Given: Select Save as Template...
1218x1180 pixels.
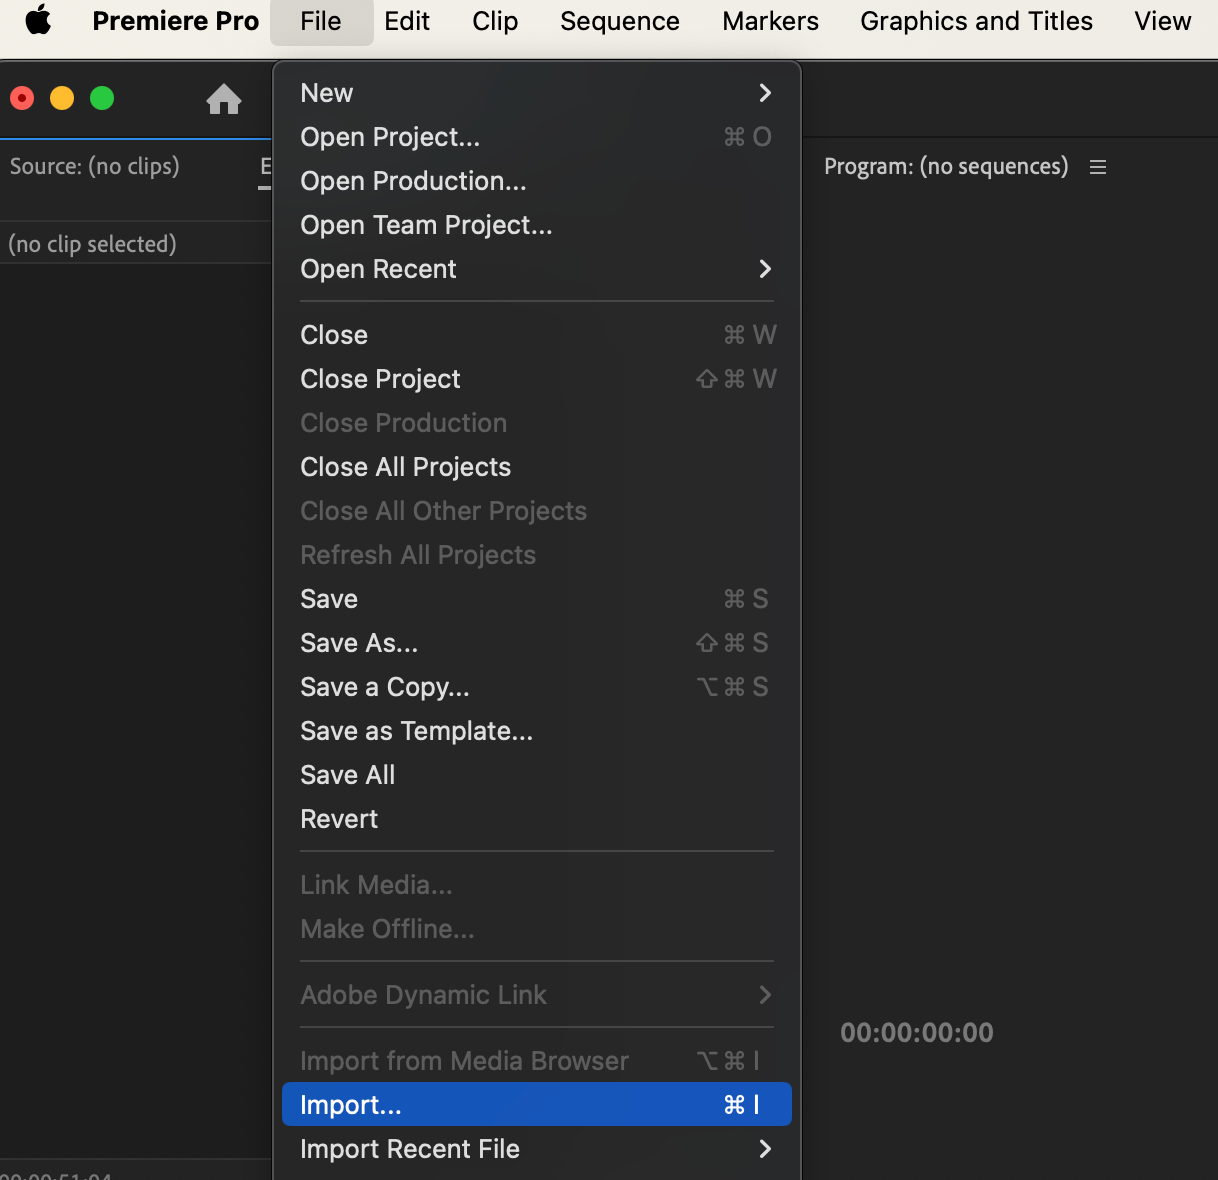Looking at the screenshot, I should 537,731.
